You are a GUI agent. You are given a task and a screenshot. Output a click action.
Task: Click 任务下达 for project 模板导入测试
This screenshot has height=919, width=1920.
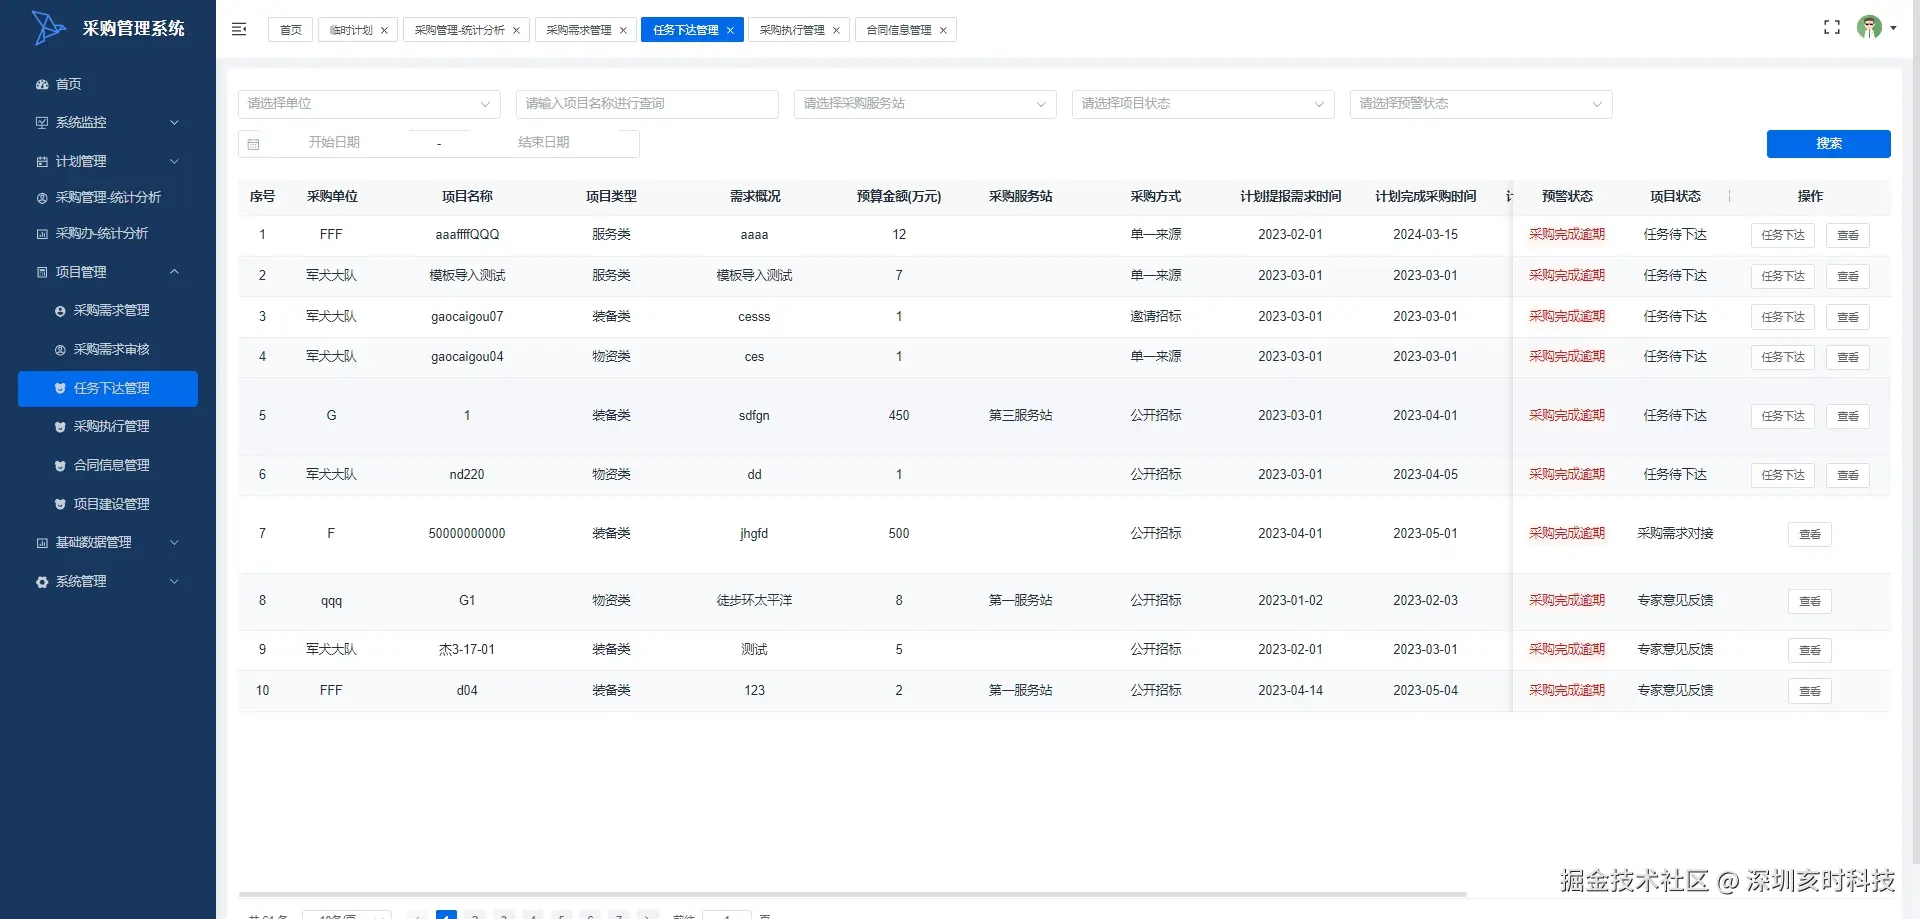pos(1783,277)
